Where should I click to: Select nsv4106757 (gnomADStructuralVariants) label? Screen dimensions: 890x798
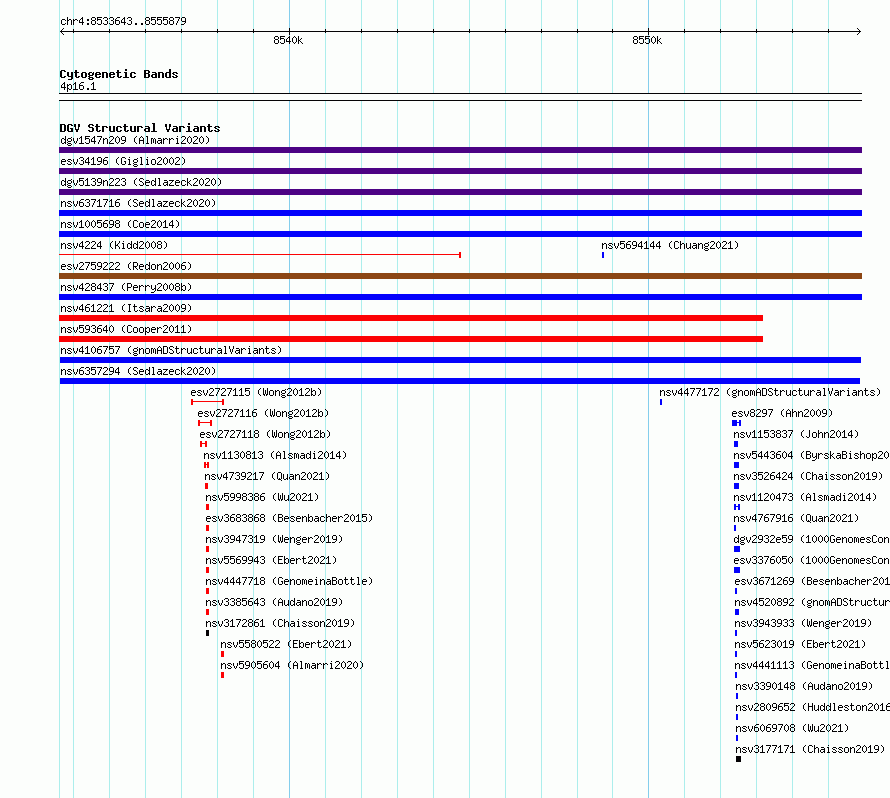coord(171,350)
